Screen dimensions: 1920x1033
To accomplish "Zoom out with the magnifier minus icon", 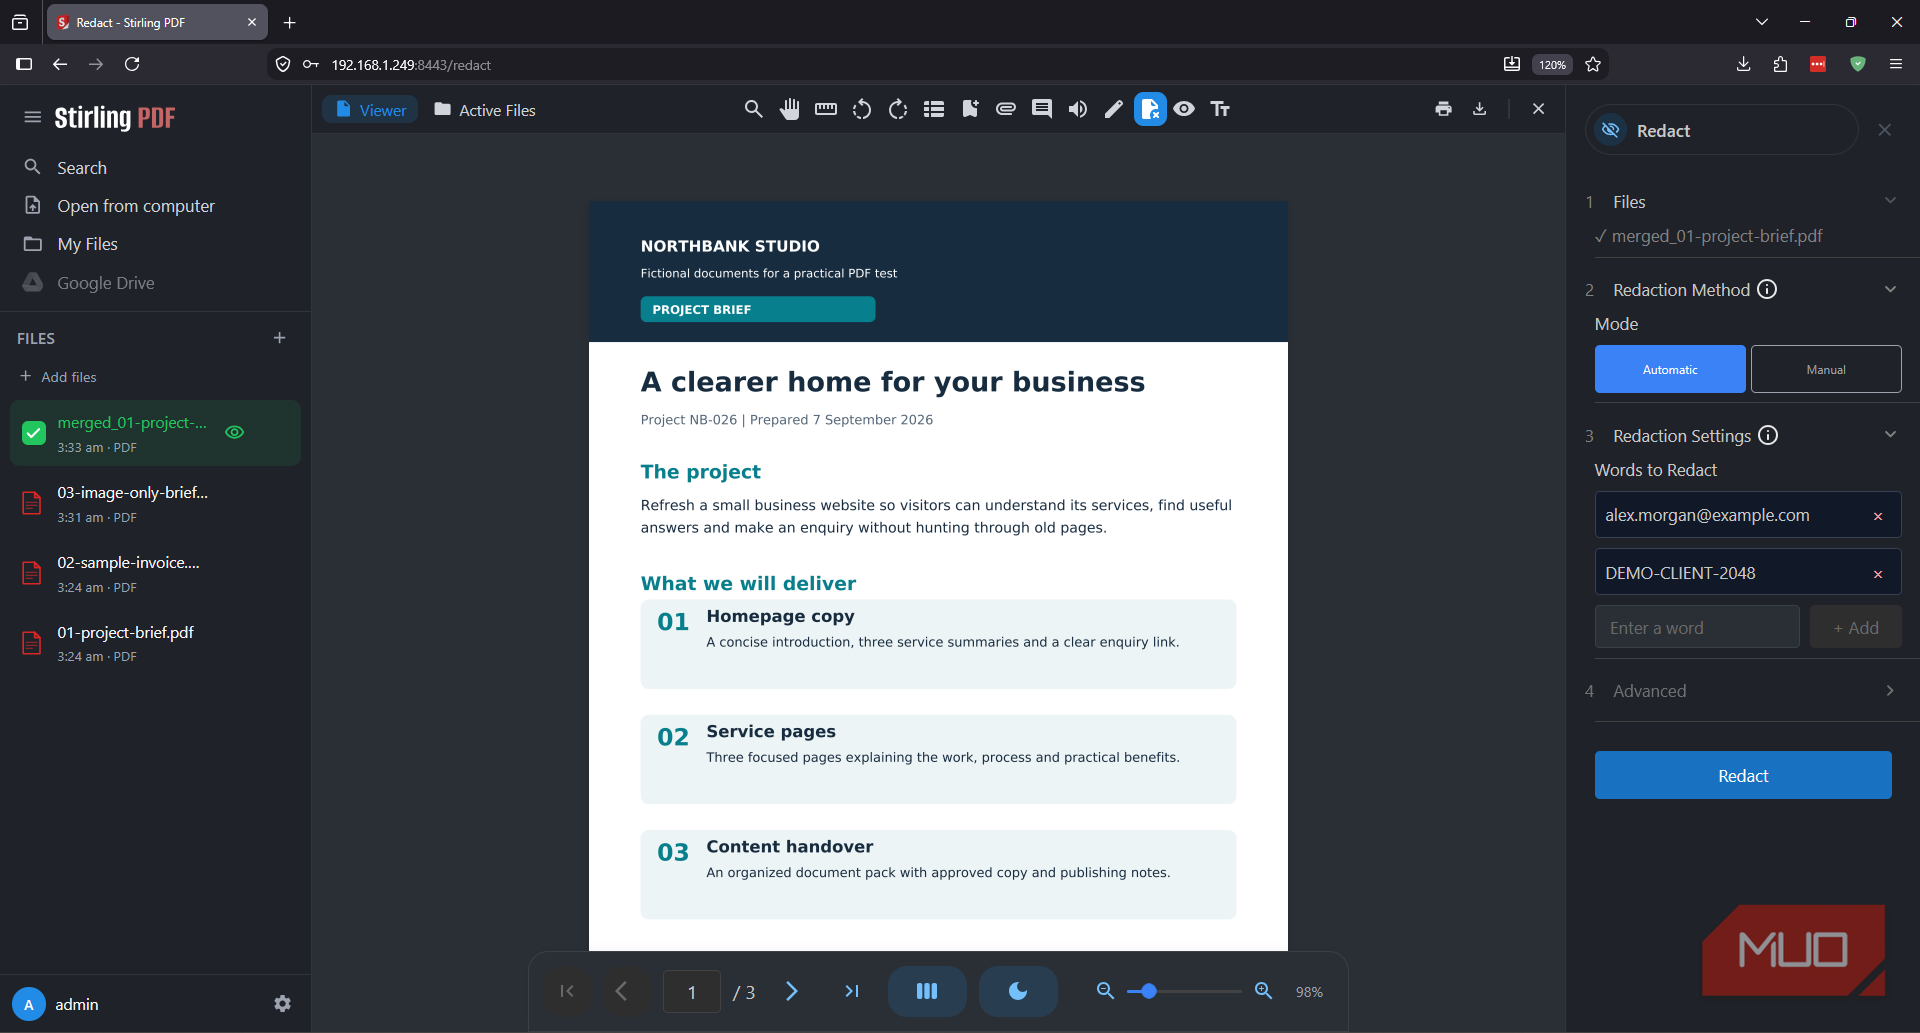I will click(1105, 991).
